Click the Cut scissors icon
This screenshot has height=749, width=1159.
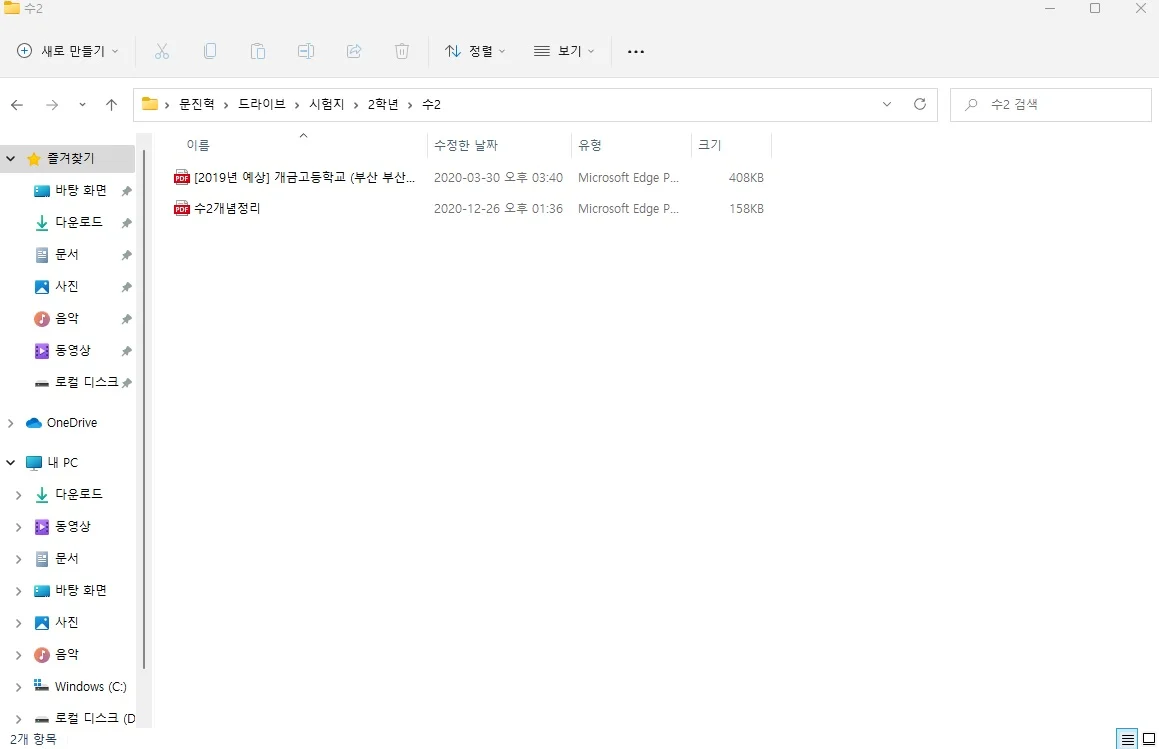162,51
